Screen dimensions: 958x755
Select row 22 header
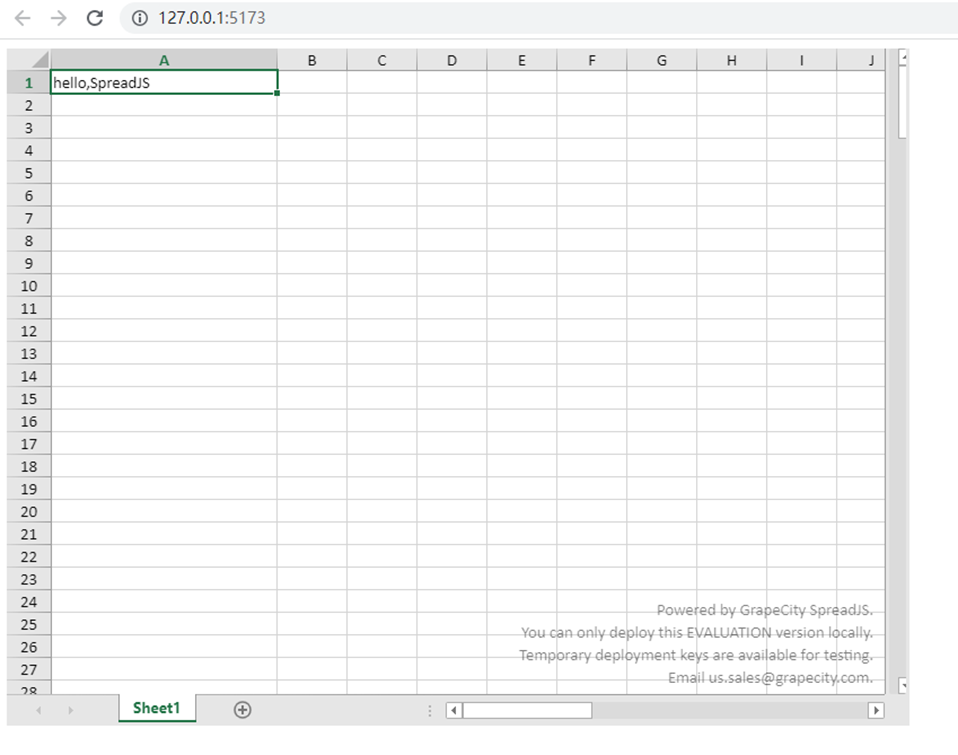(29, 557)
